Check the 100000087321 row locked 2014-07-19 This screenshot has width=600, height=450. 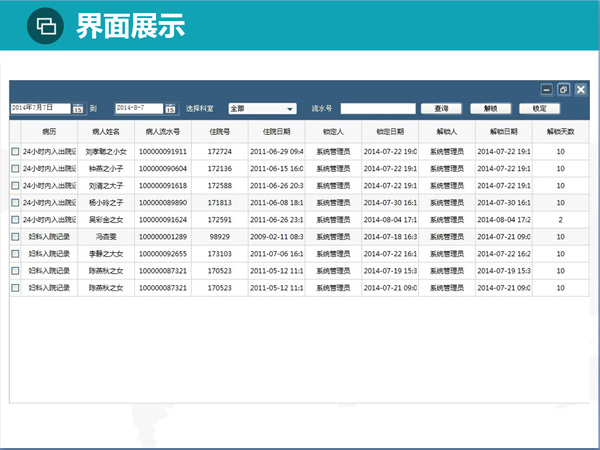click(15, 271)
